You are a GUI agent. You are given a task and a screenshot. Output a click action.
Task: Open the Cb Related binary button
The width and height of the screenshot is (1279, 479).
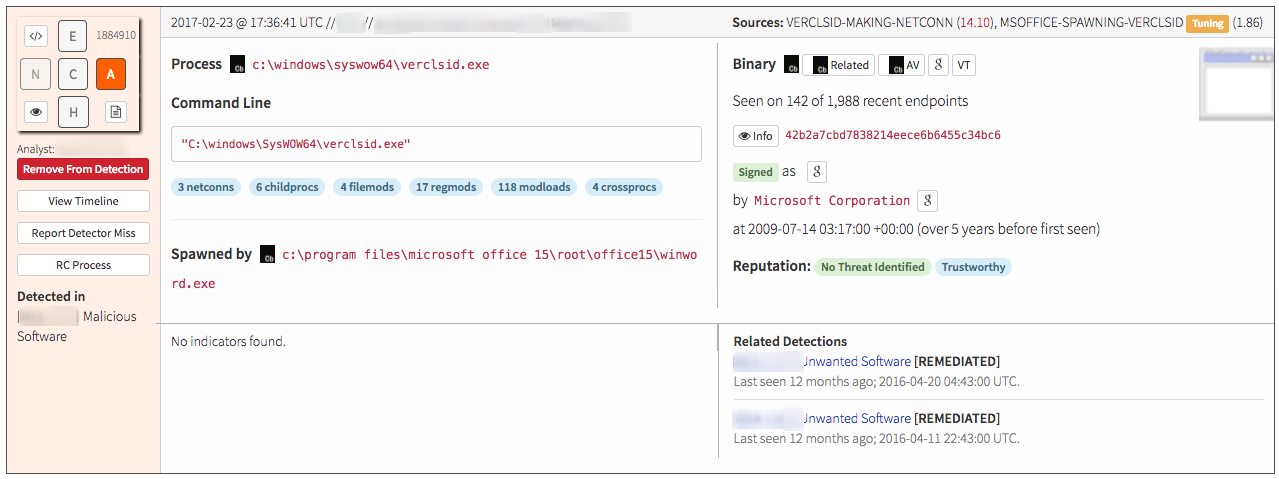(838, 65)
